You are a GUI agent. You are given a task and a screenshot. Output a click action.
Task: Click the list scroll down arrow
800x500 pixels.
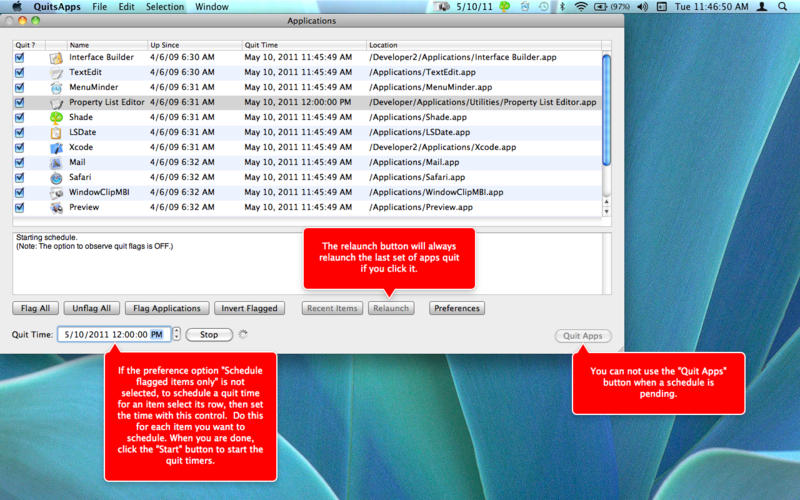[607, 211]
